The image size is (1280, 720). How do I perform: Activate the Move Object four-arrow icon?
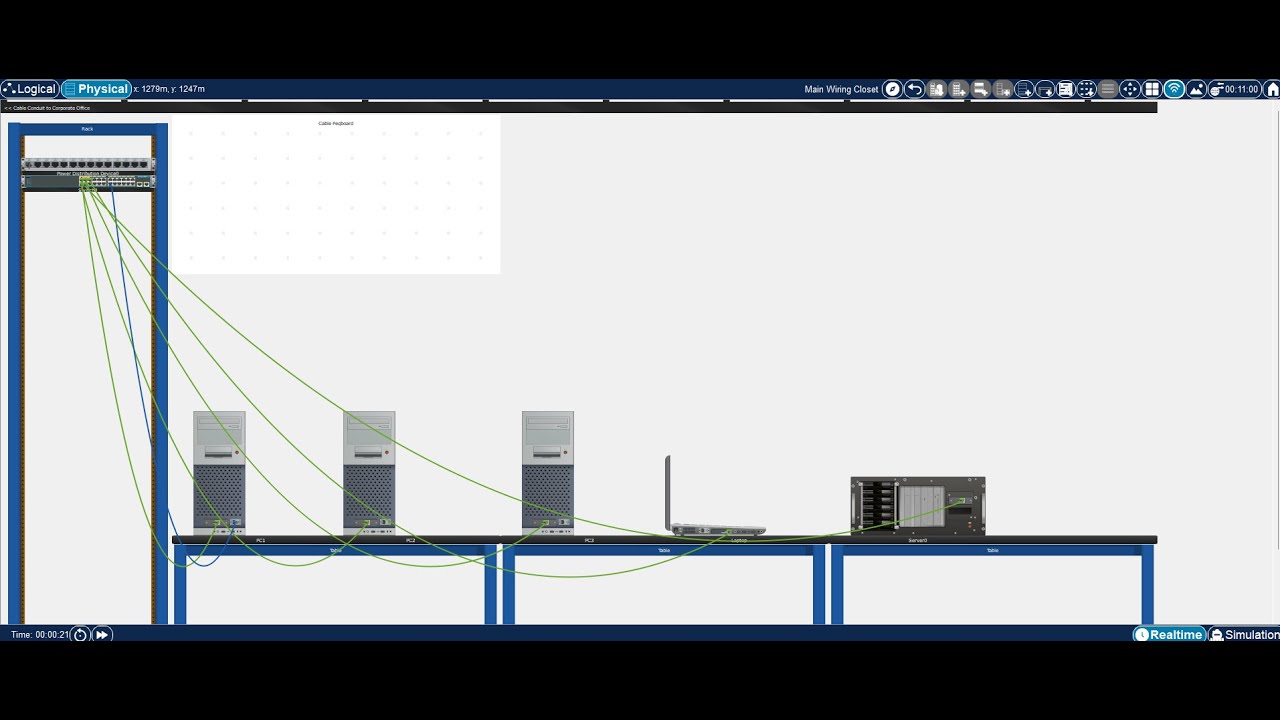[1130, 89]
